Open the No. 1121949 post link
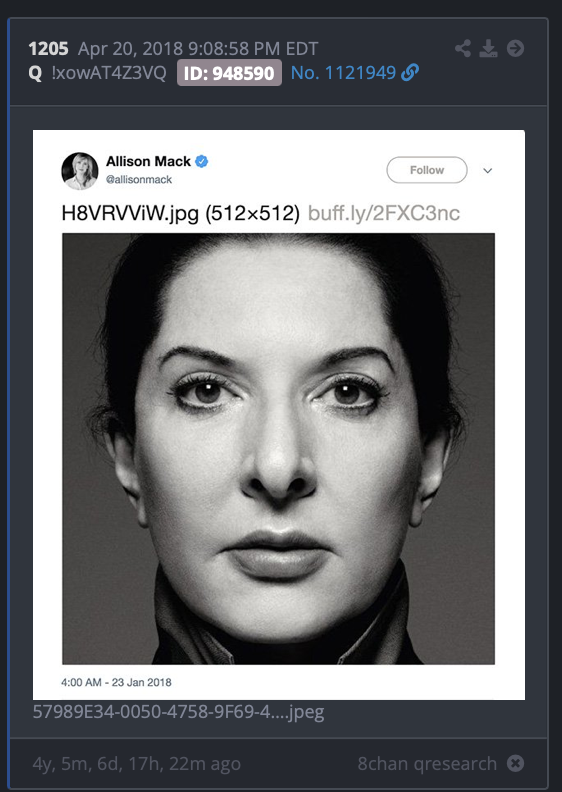Image resolution: width=562 pixels, height=792 pixels. pos(343,73)
